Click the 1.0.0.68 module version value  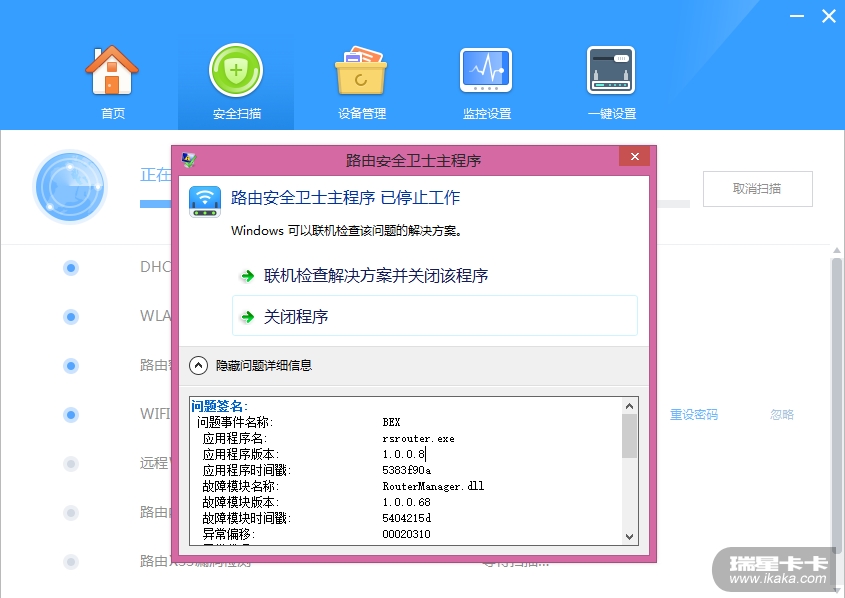(406, 502)
